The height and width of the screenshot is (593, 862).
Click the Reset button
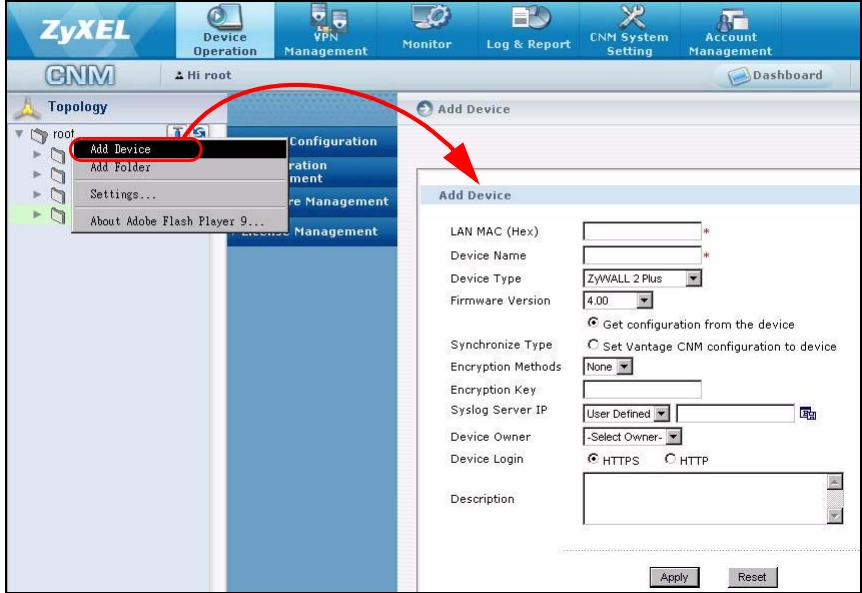[752, 577]
